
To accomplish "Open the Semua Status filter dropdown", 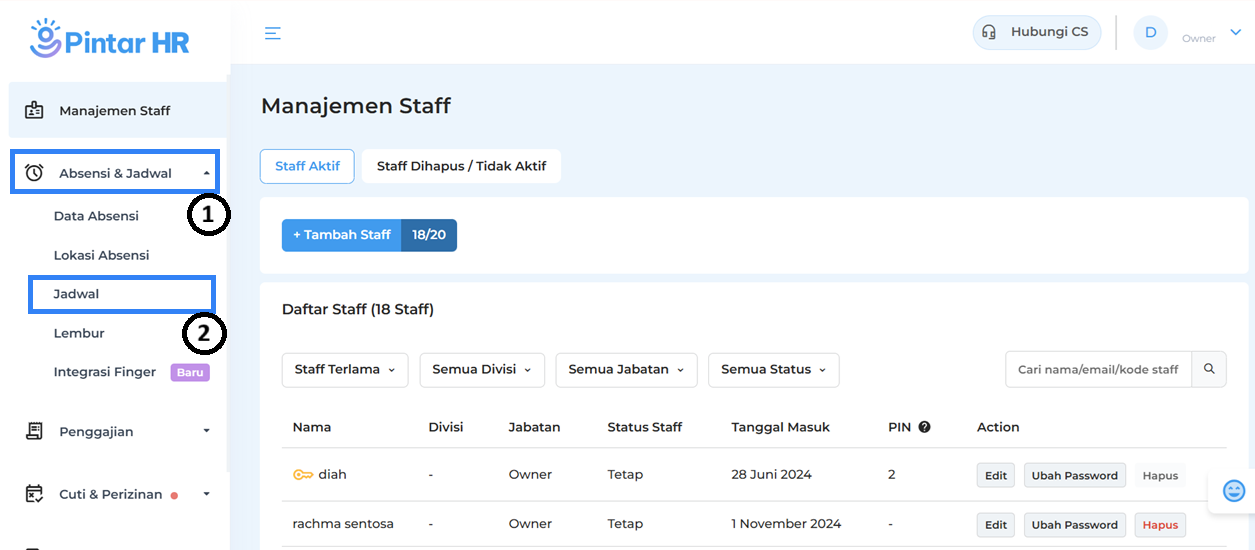I will (773, 369).
